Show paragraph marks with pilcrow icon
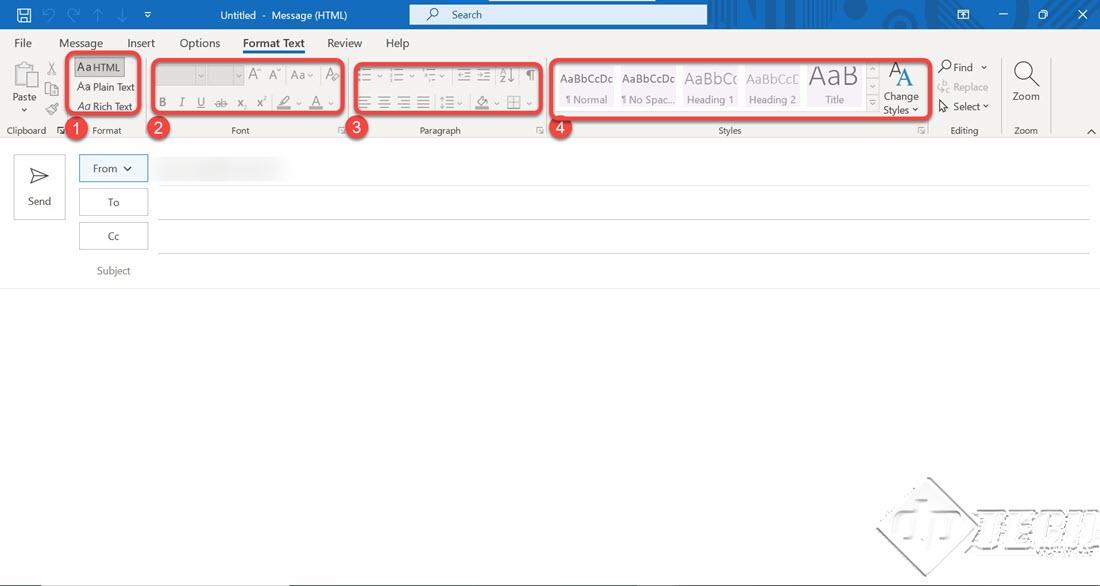 click(x=530, y=75)
